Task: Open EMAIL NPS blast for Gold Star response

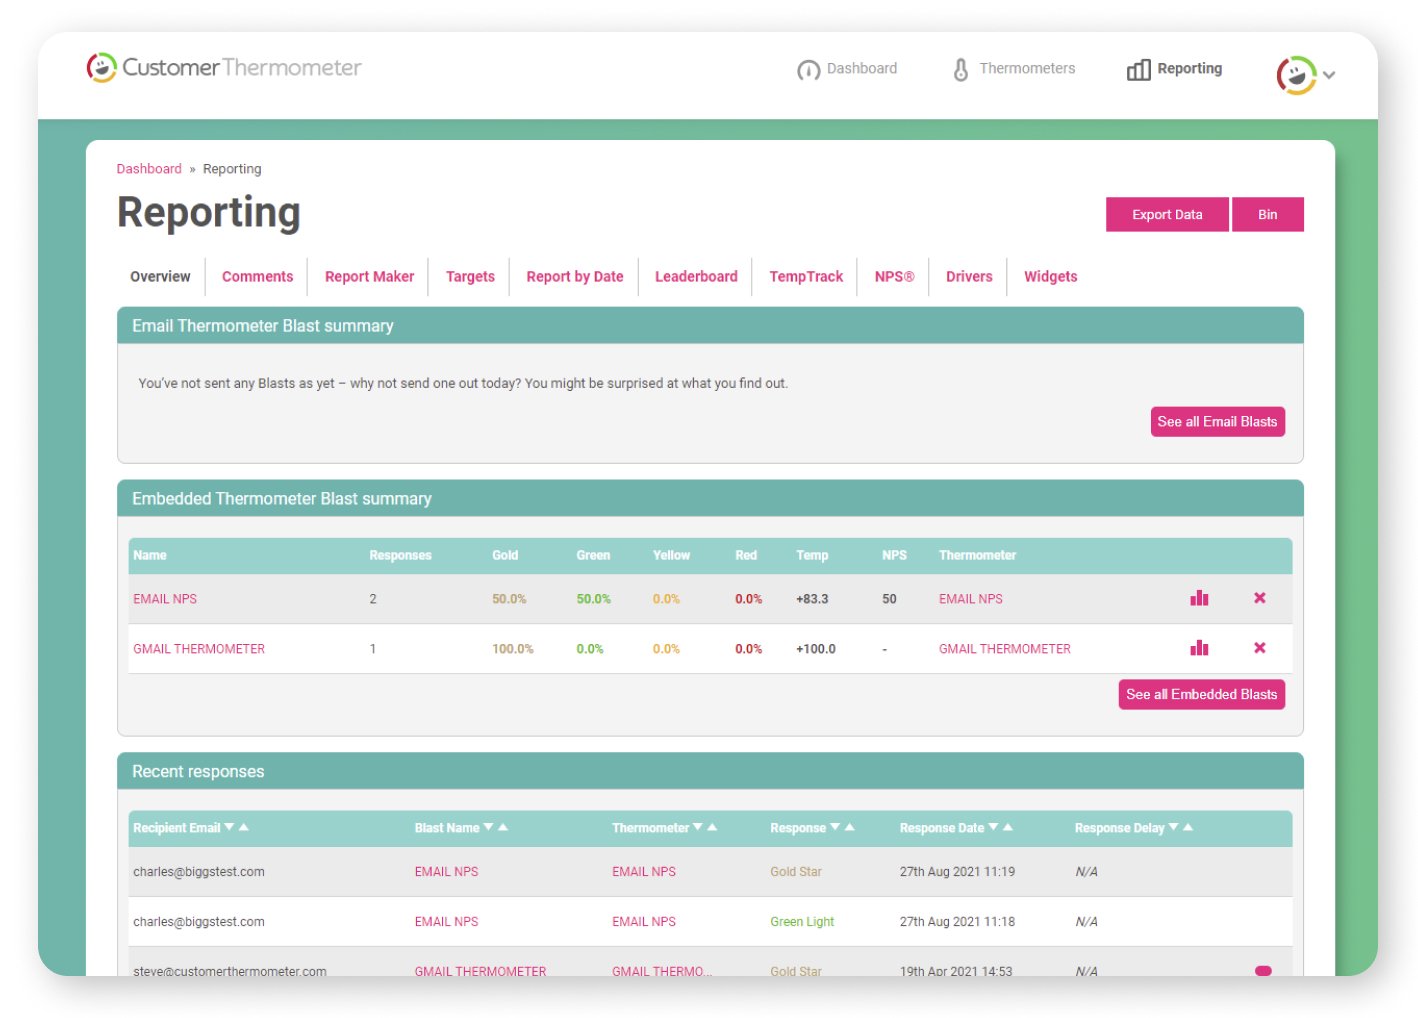Action: coord(446,872)
